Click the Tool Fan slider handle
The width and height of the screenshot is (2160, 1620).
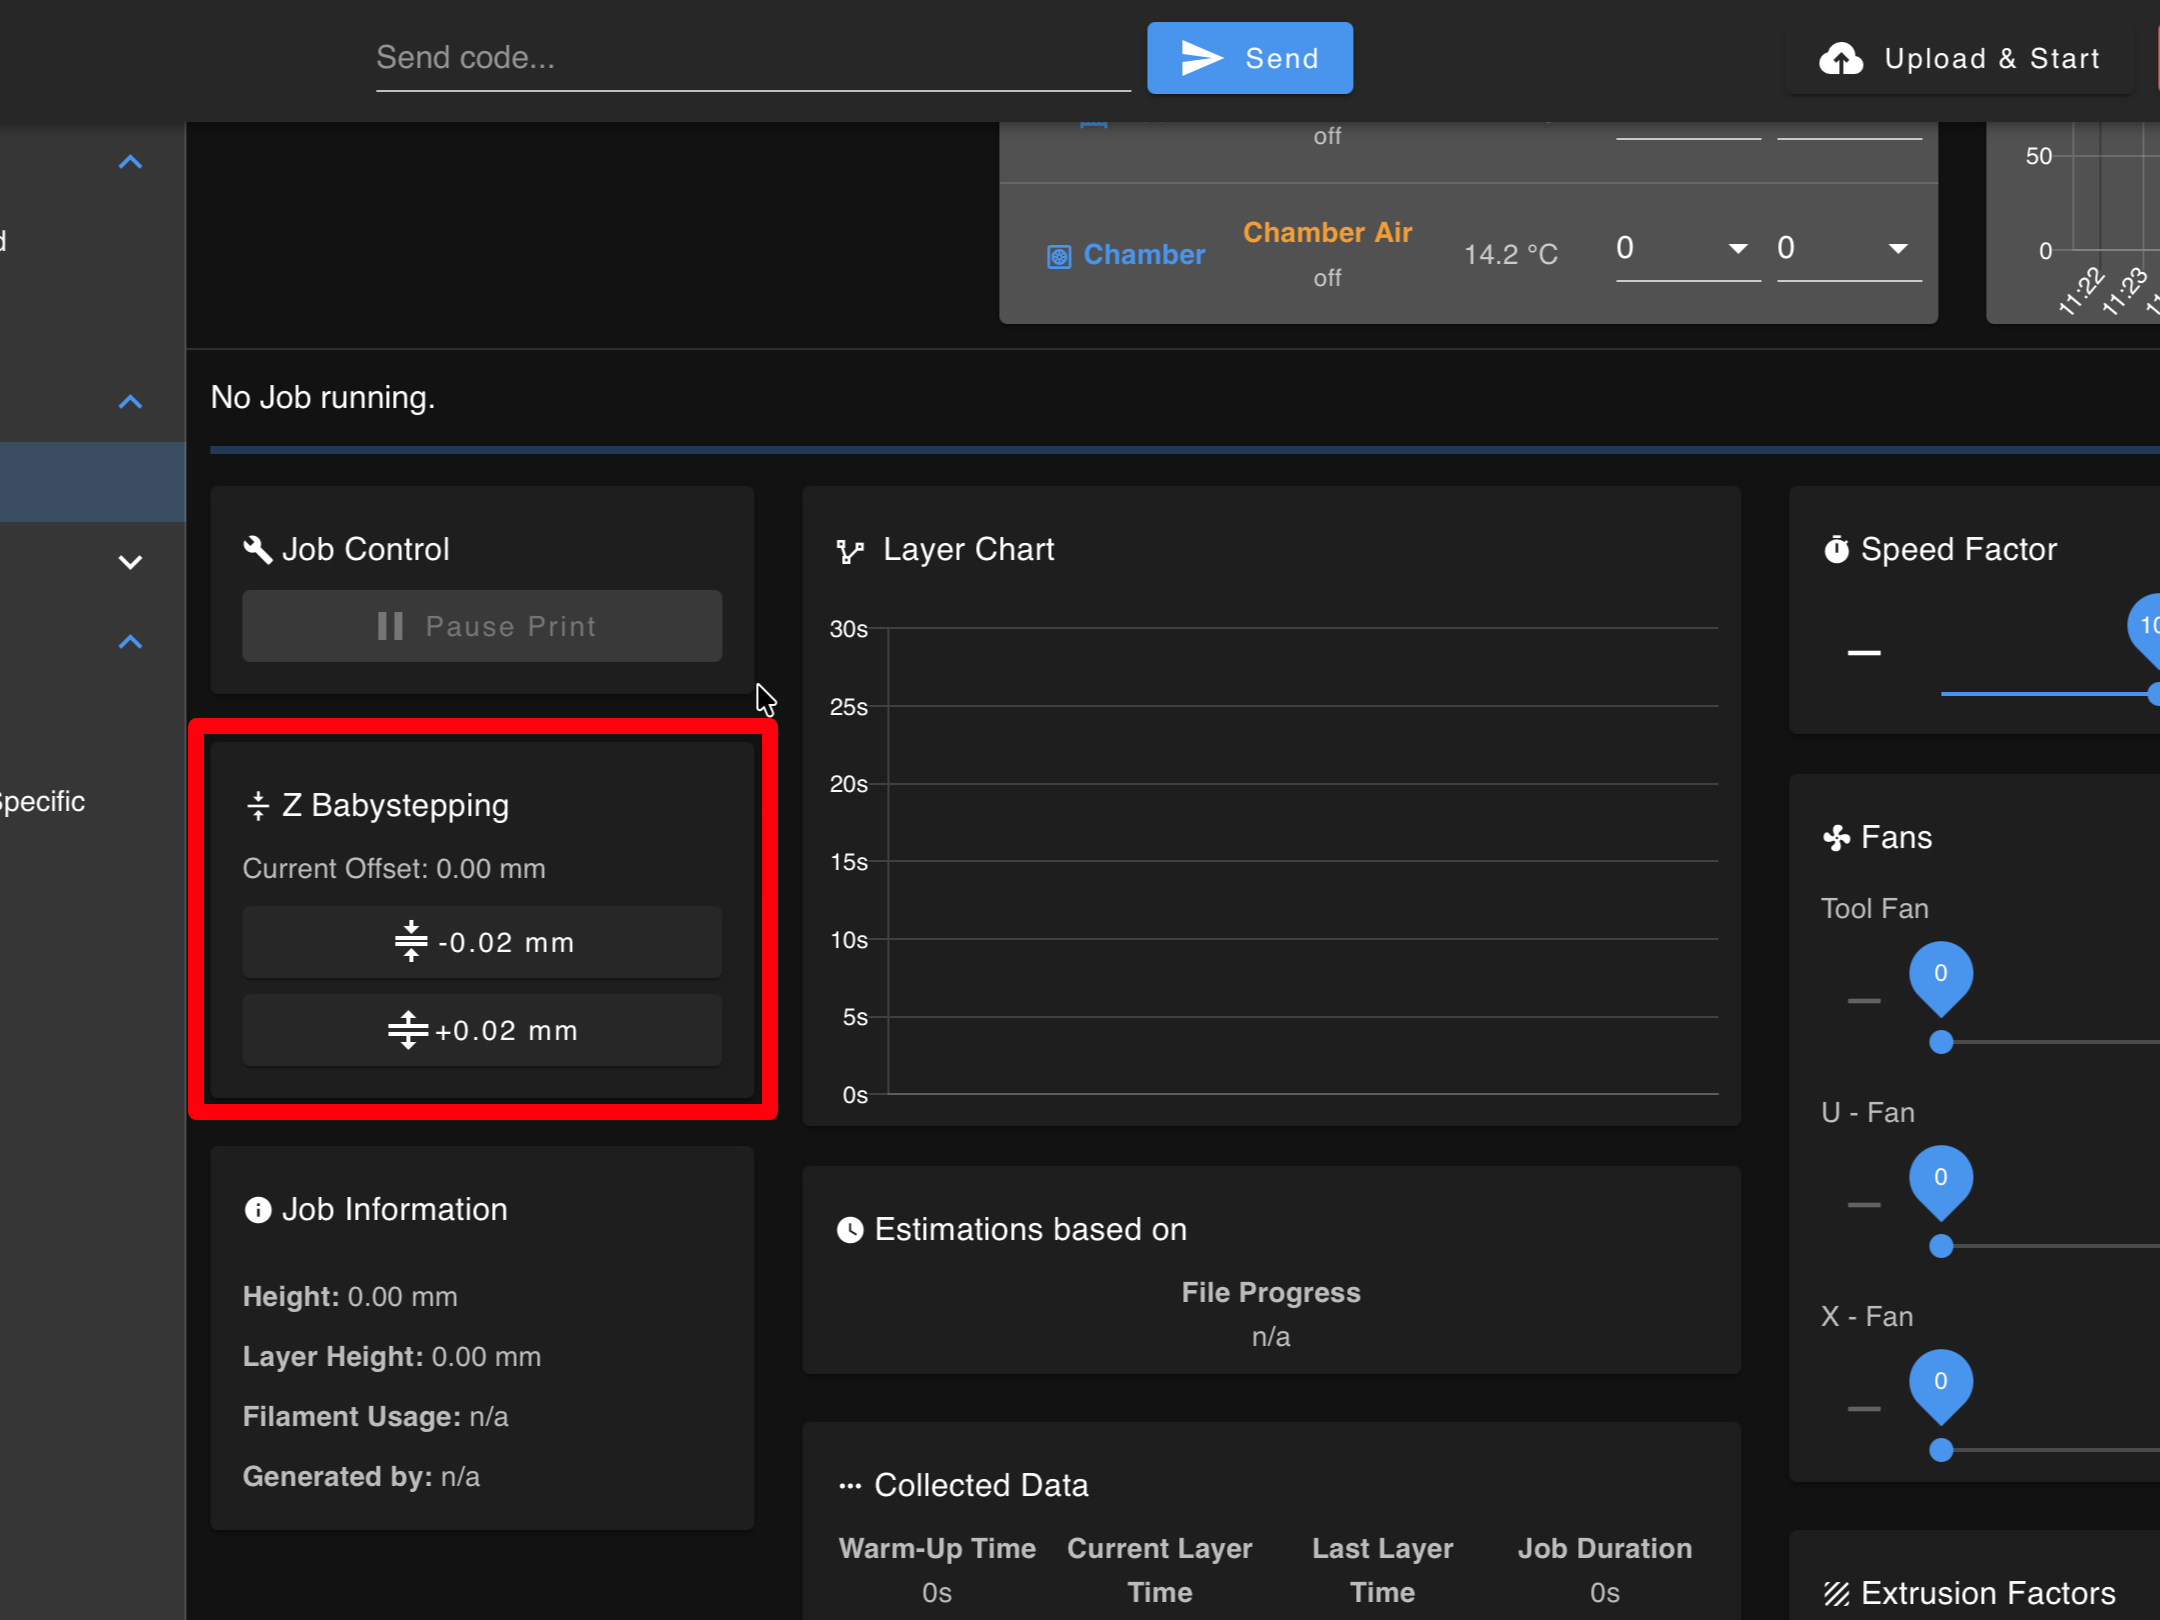point(1941,1042)
